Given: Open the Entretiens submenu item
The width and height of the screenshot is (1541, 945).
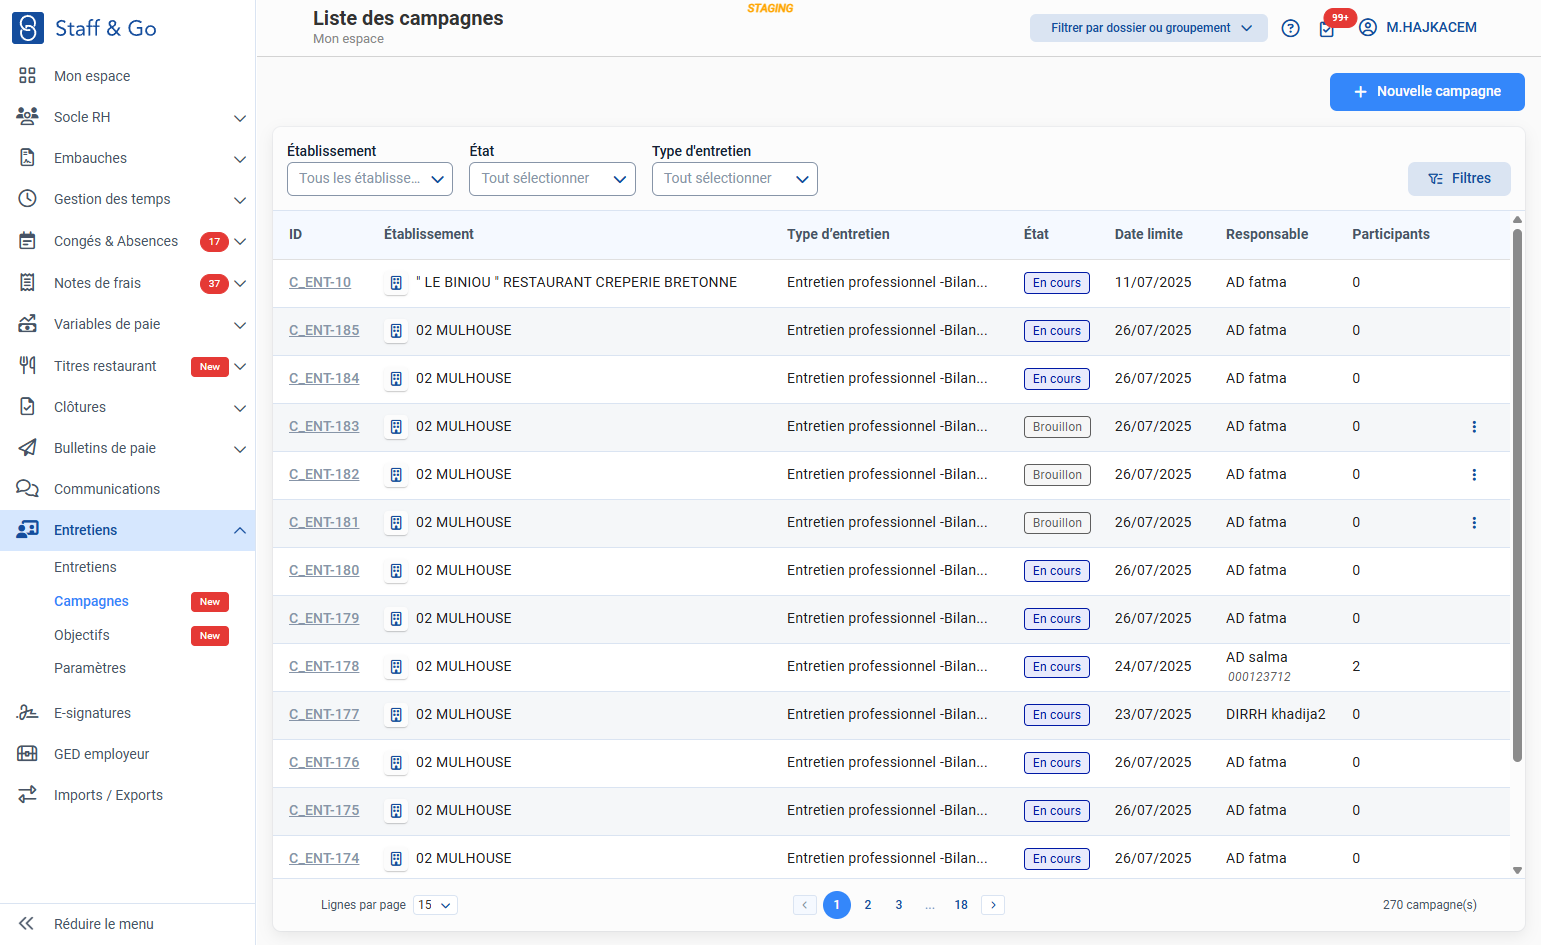Looking at the screenshot, I should coord(85,567).
